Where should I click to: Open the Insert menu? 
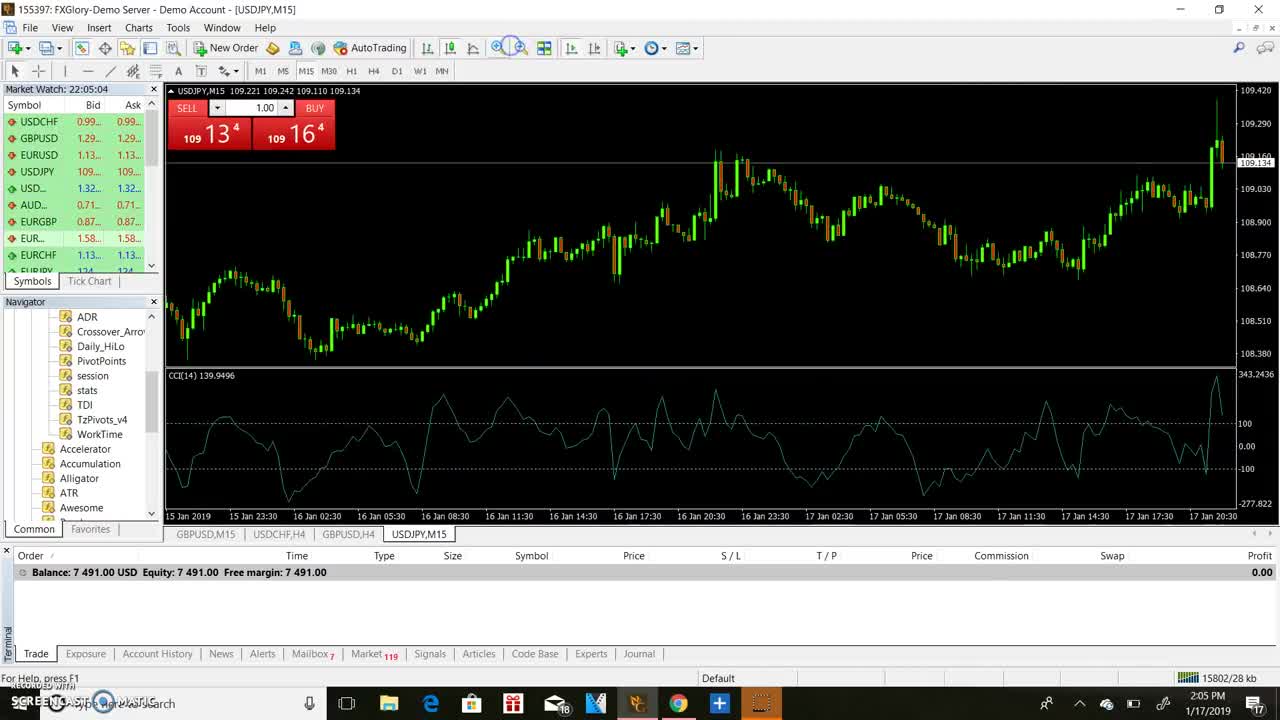pyautogui.click(x=99, y=28)
